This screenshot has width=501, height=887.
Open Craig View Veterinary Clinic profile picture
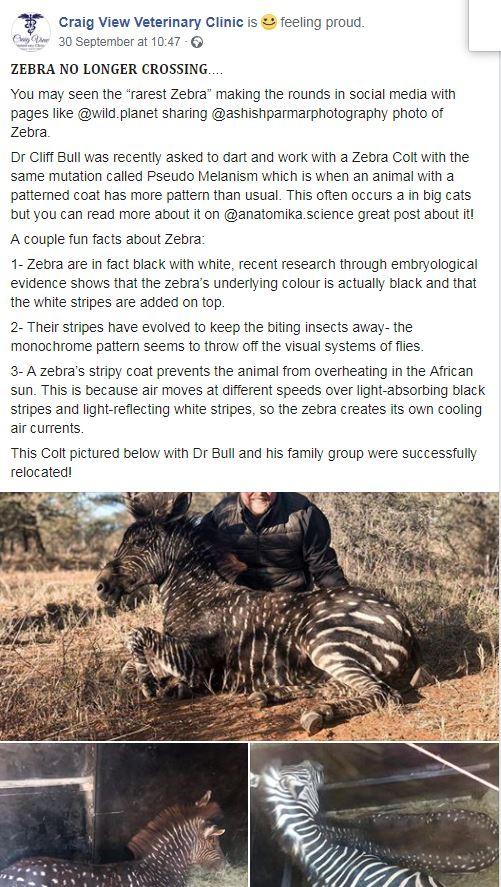pyautogui.click(x=31, y=32)
